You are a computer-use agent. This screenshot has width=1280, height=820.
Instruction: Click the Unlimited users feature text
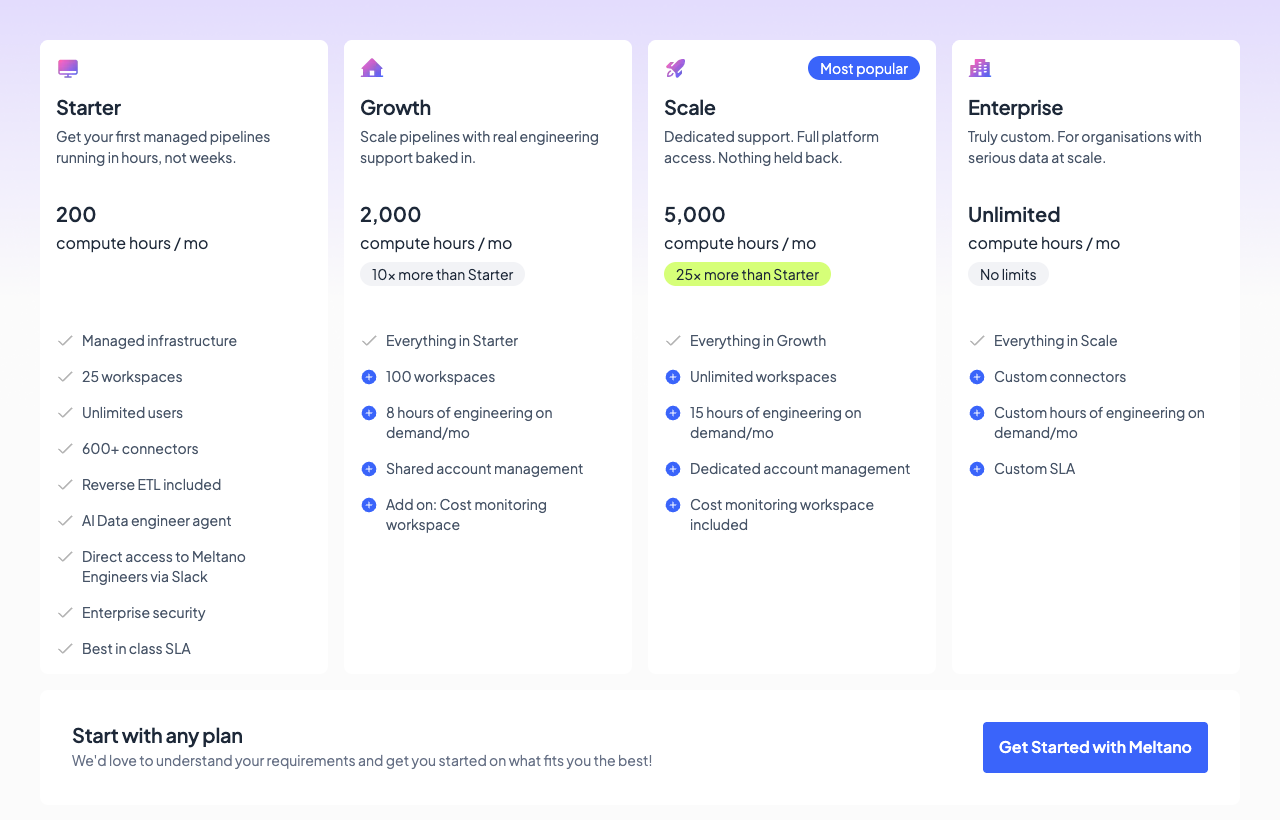tap(132, 413)
